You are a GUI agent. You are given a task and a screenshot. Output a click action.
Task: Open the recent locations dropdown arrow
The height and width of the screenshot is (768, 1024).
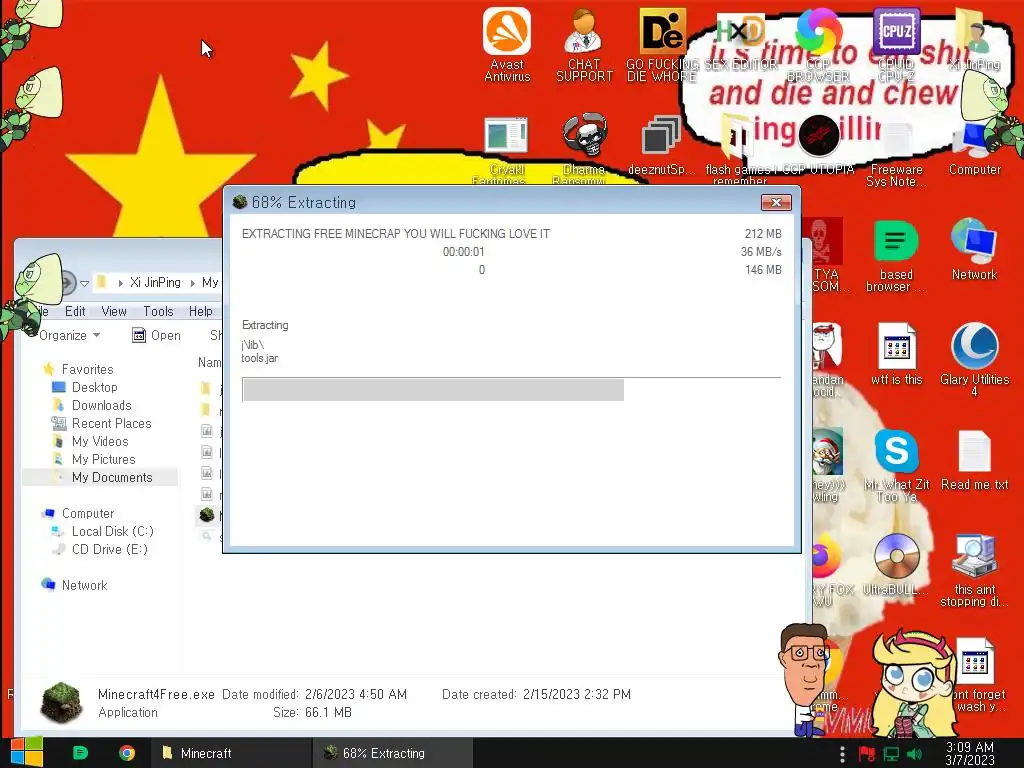point(84,283)
